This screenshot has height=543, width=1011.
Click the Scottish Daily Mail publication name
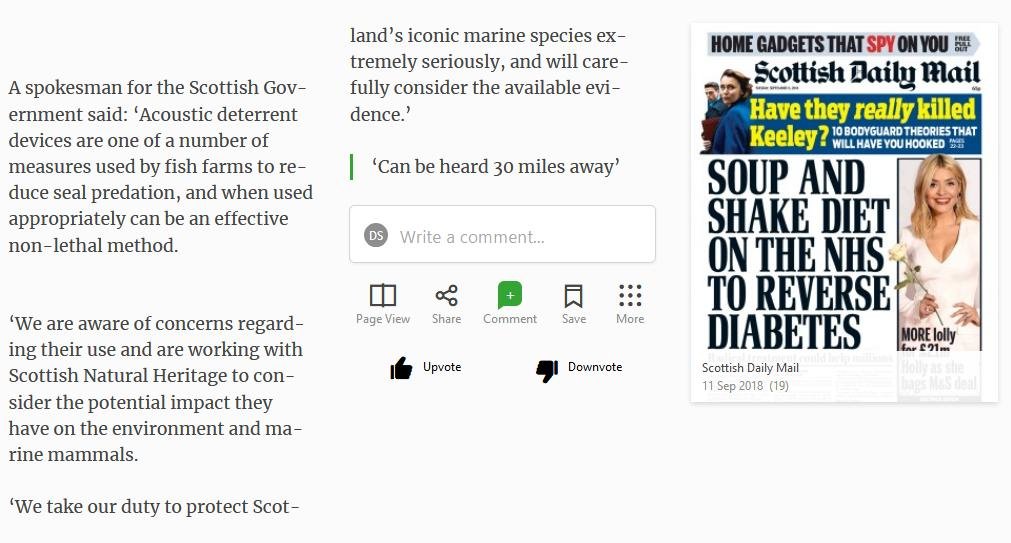tap(750, 368)
